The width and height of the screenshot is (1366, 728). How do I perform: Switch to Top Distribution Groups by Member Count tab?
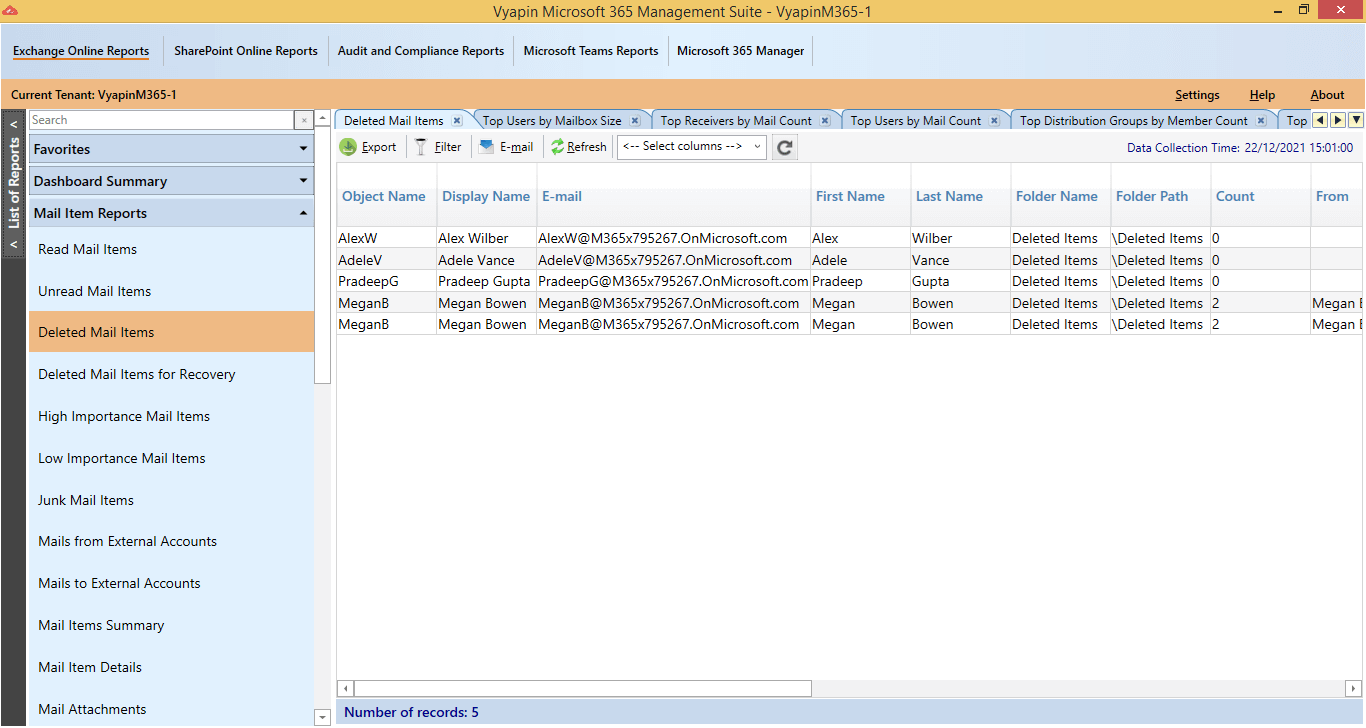[x=1133, y=121]
